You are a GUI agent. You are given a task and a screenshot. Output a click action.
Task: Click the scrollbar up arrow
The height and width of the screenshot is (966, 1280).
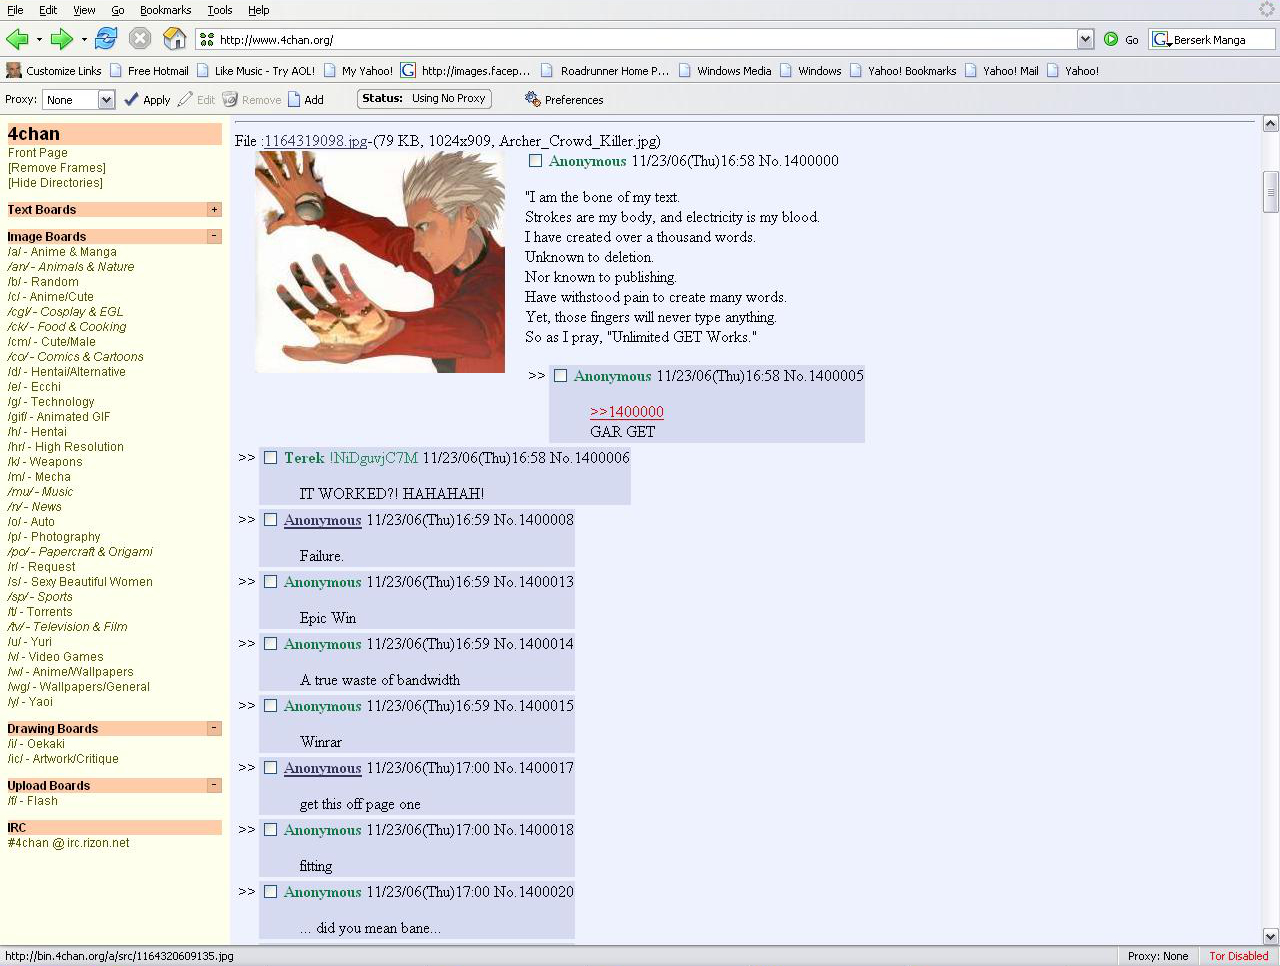[x=1271, y=124]
